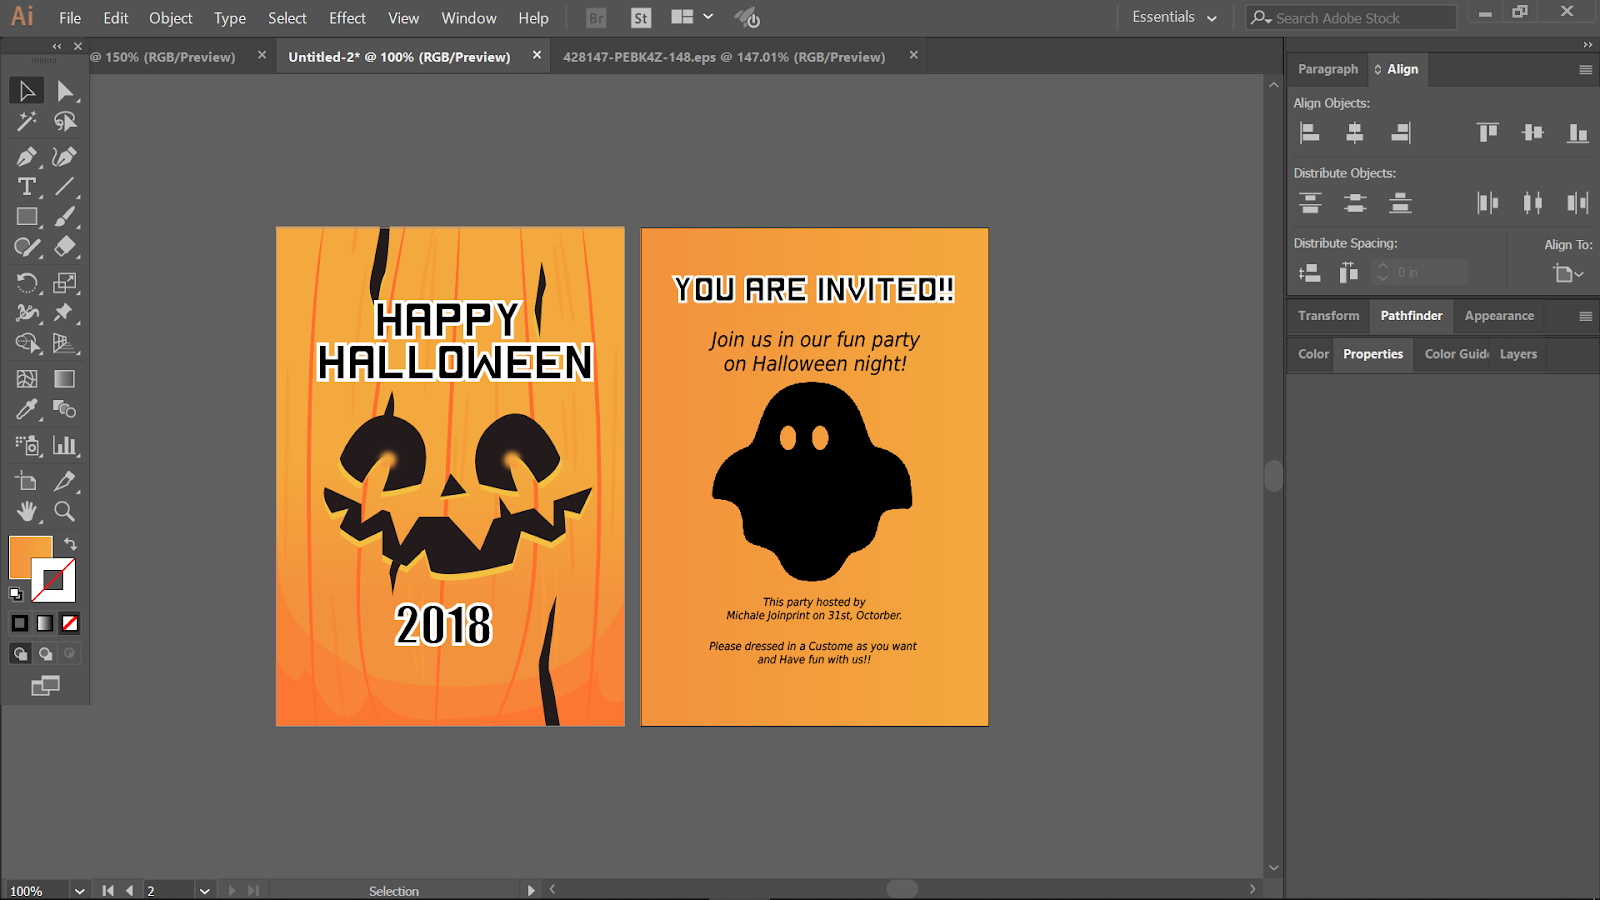Open Adobe Bridge via Br icon

(596, 18)
